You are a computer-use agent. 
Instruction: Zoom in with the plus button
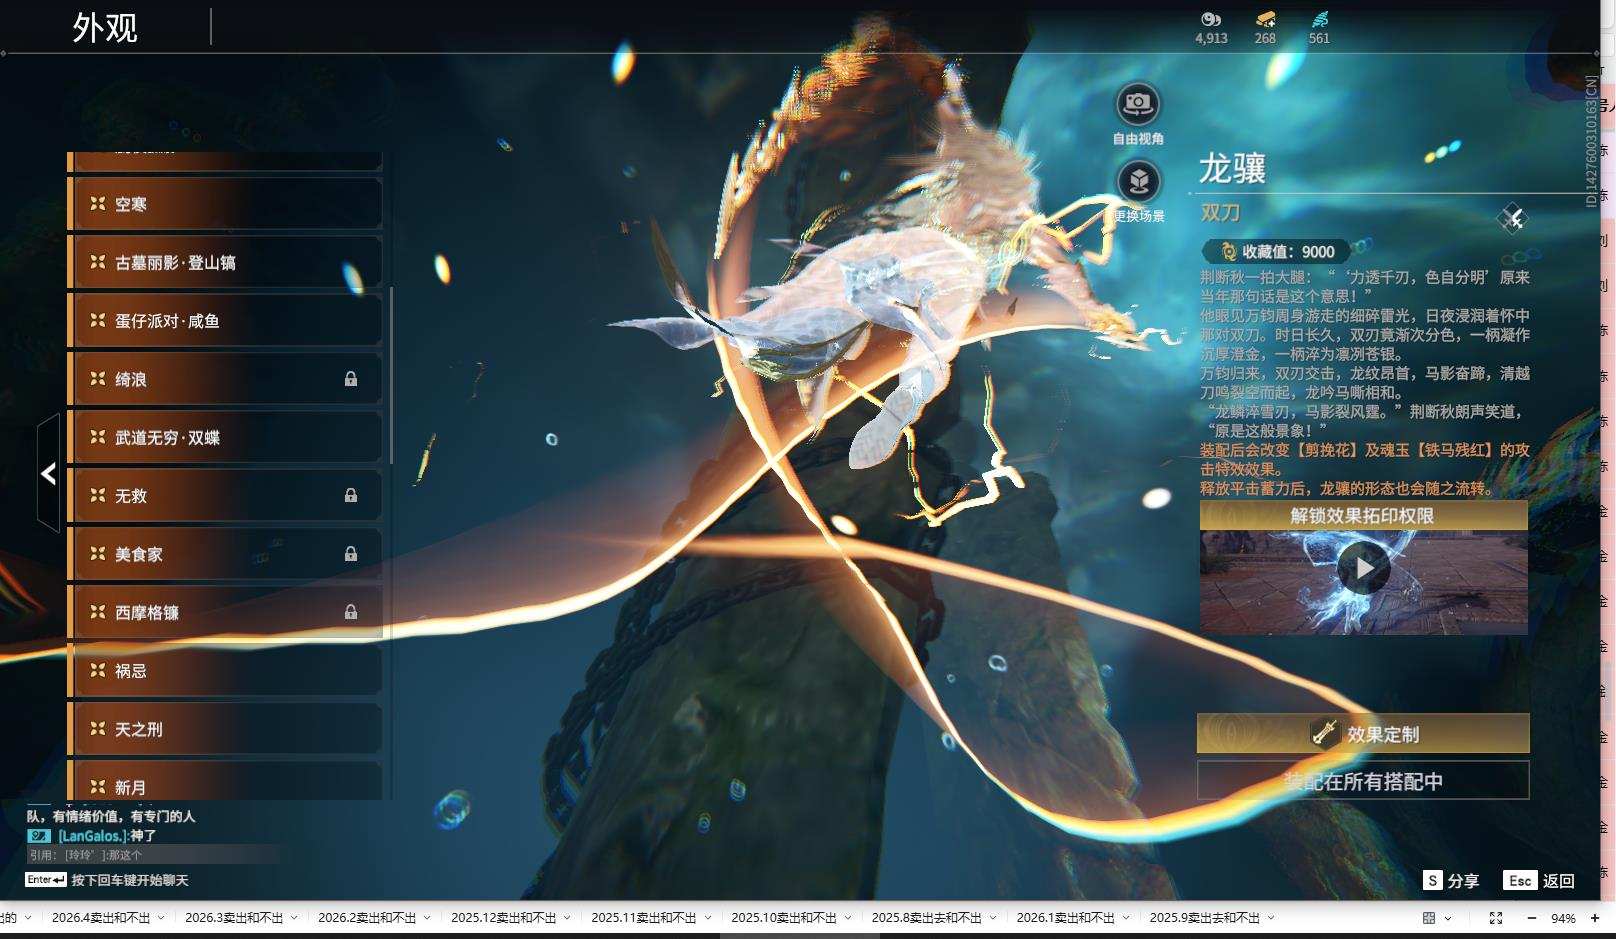pyautogui.click(x=1595, y=918)
